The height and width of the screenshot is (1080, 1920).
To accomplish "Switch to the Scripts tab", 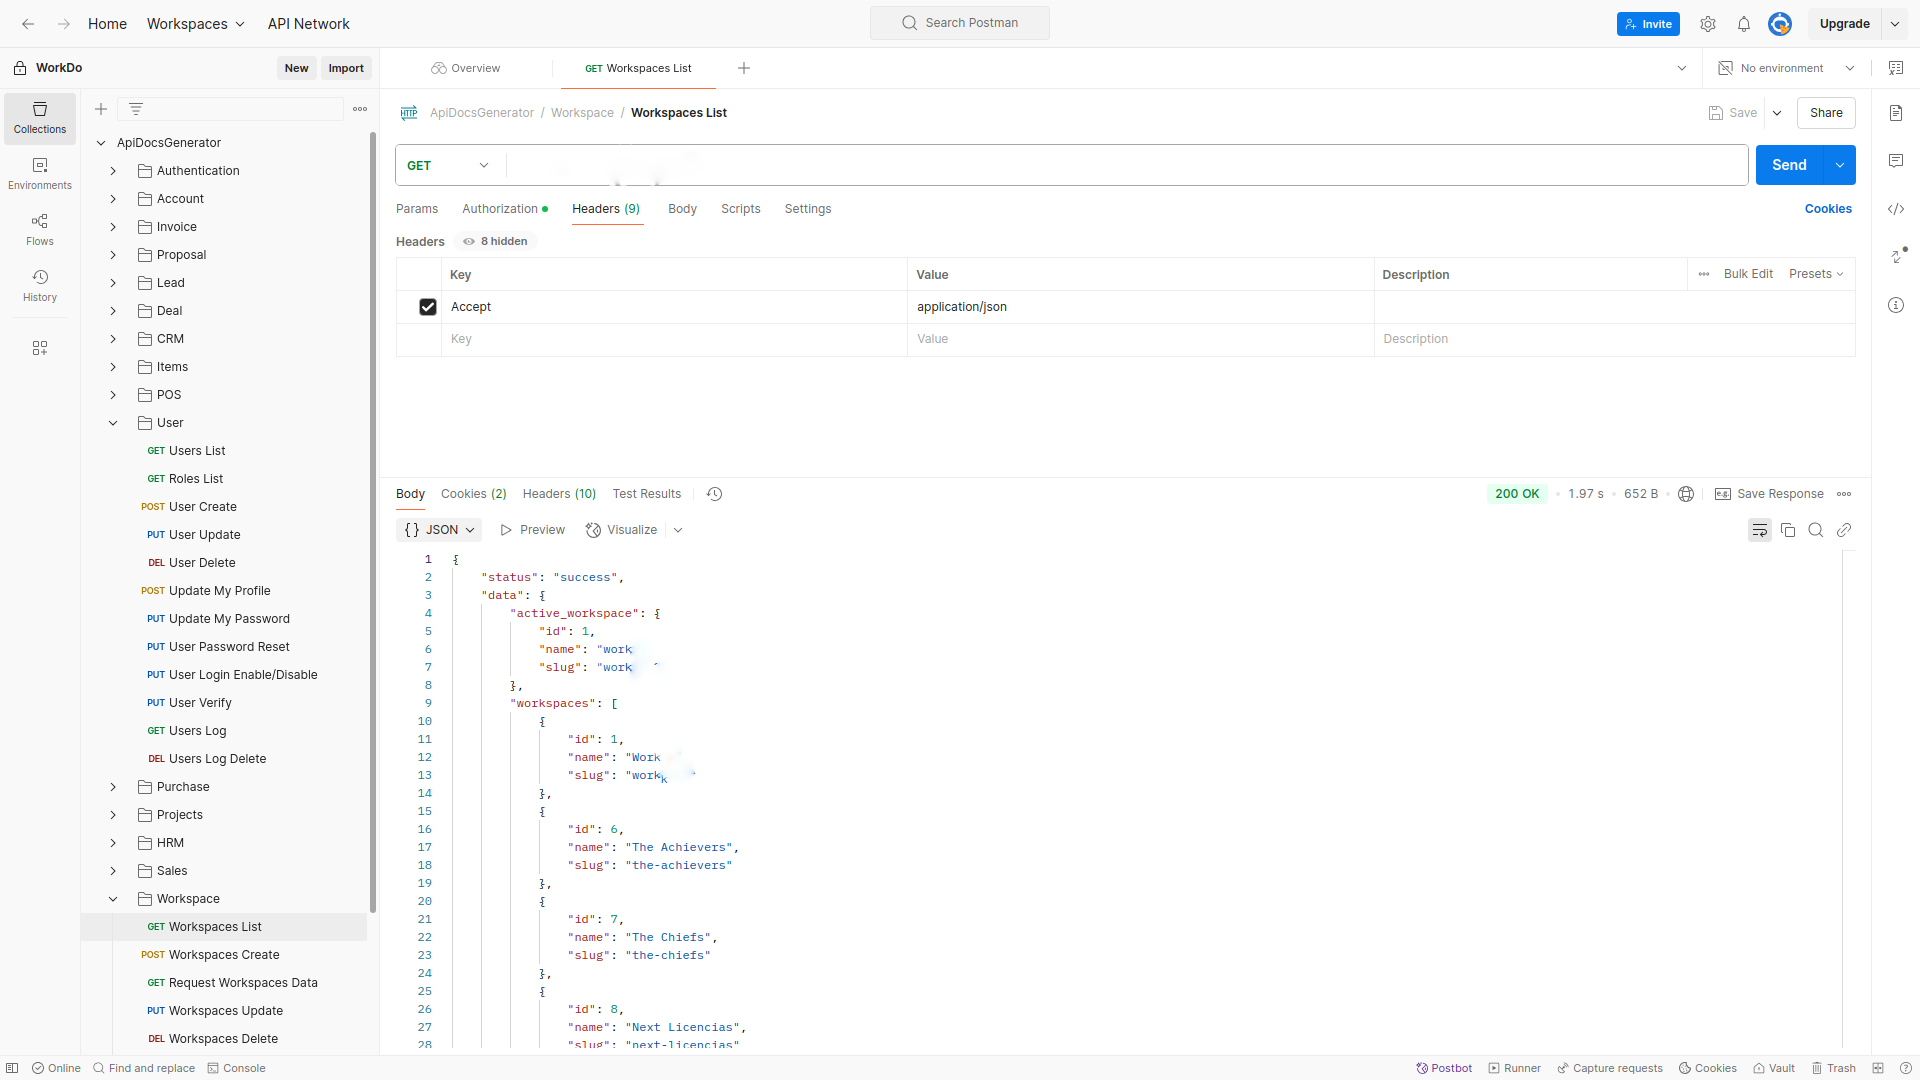I will click(x=741, y=209).
